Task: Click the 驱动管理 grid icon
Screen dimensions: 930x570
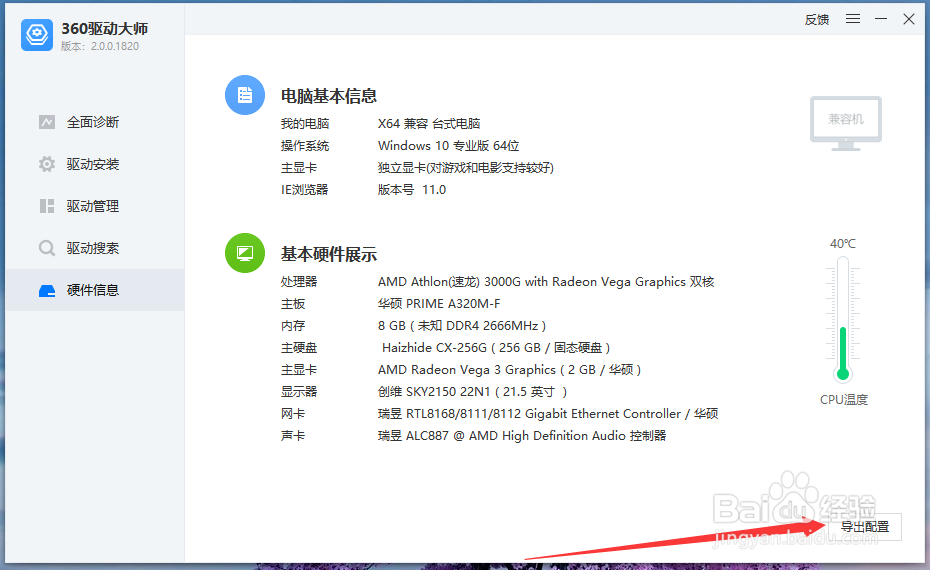Action: click(47, 206)
